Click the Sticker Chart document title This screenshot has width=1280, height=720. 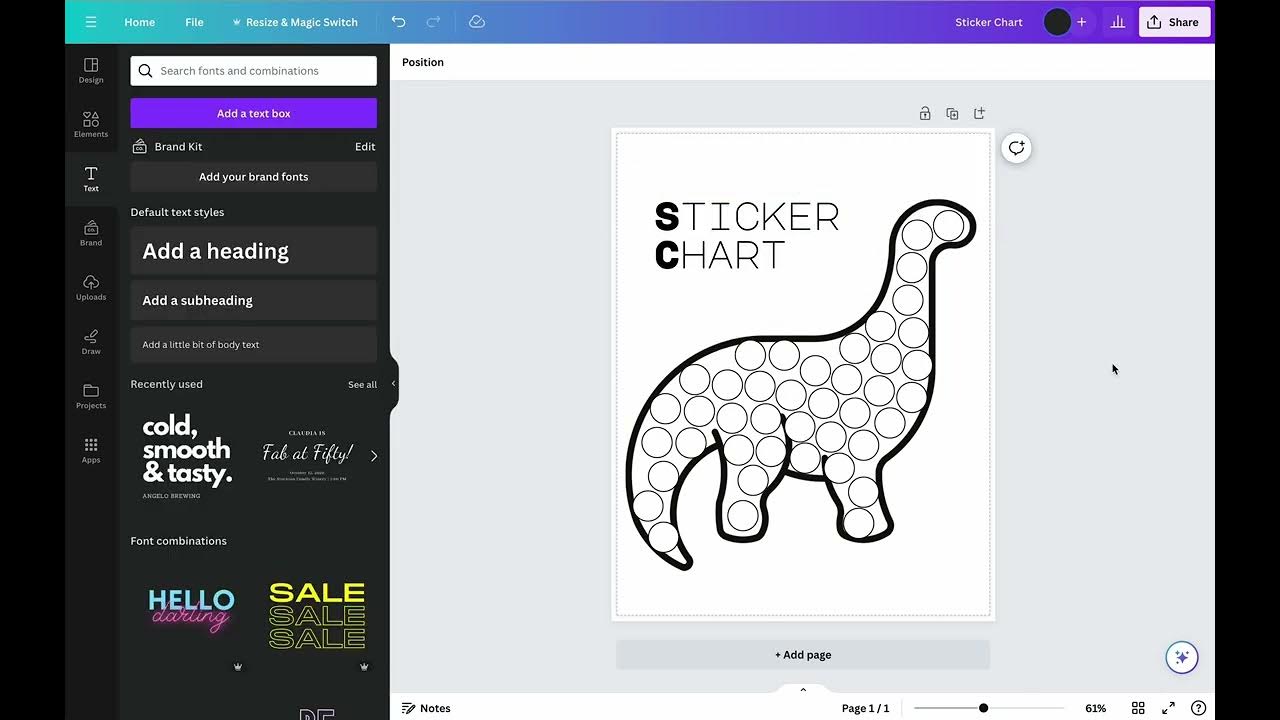tap(988, 22)
